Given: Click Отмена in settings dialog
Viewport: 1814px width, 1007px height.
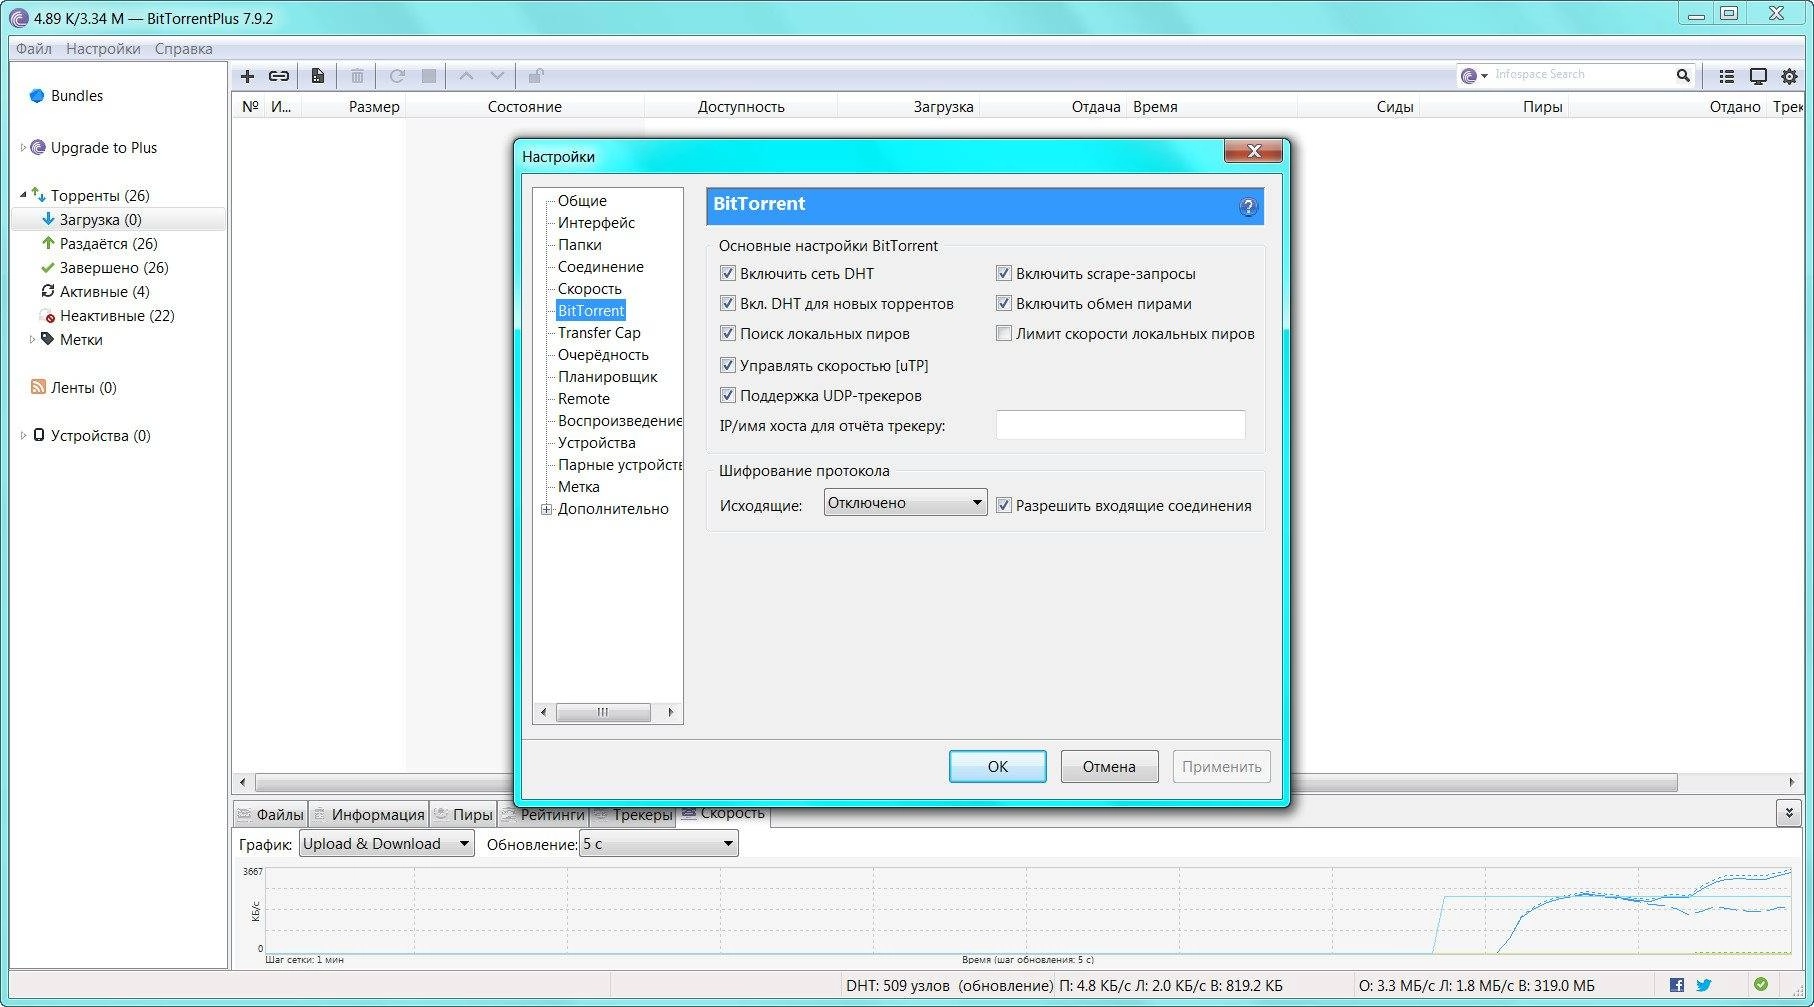Looking at the screenshot, I should (1109, 767).
